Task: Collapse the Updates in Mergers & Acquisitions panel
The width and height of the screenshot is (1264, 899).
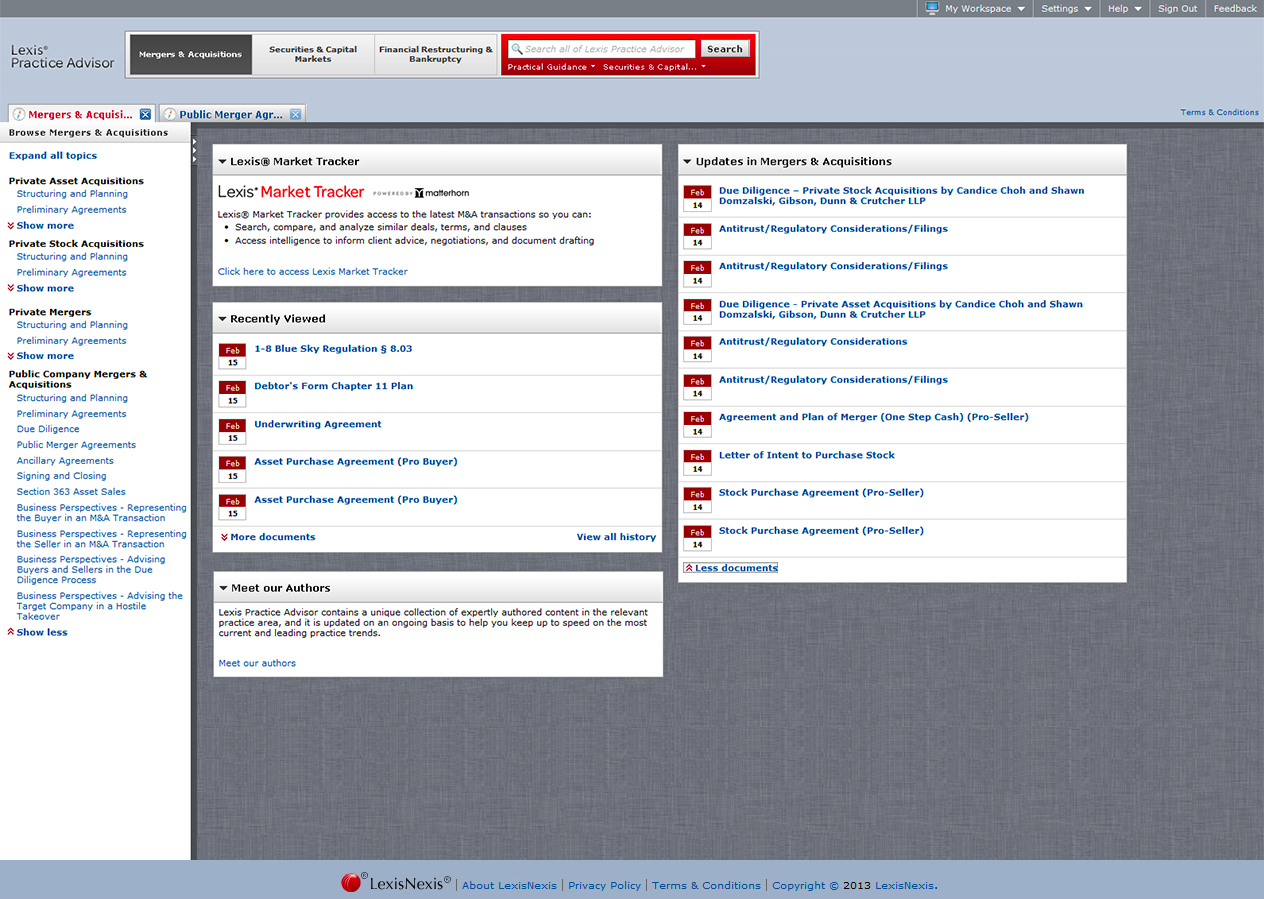Action: [688, 161]
